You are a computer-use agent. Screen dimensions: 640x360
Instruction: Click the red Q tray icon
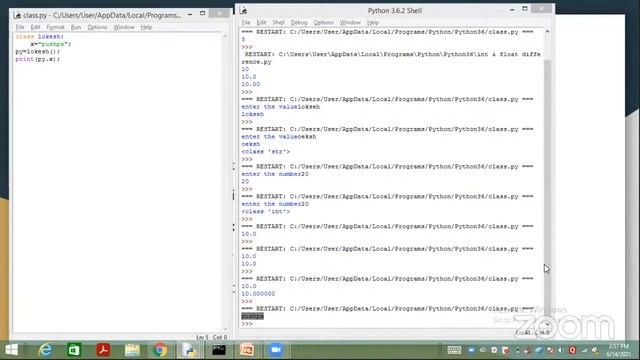pyautogui.click(x=572, y=350)
